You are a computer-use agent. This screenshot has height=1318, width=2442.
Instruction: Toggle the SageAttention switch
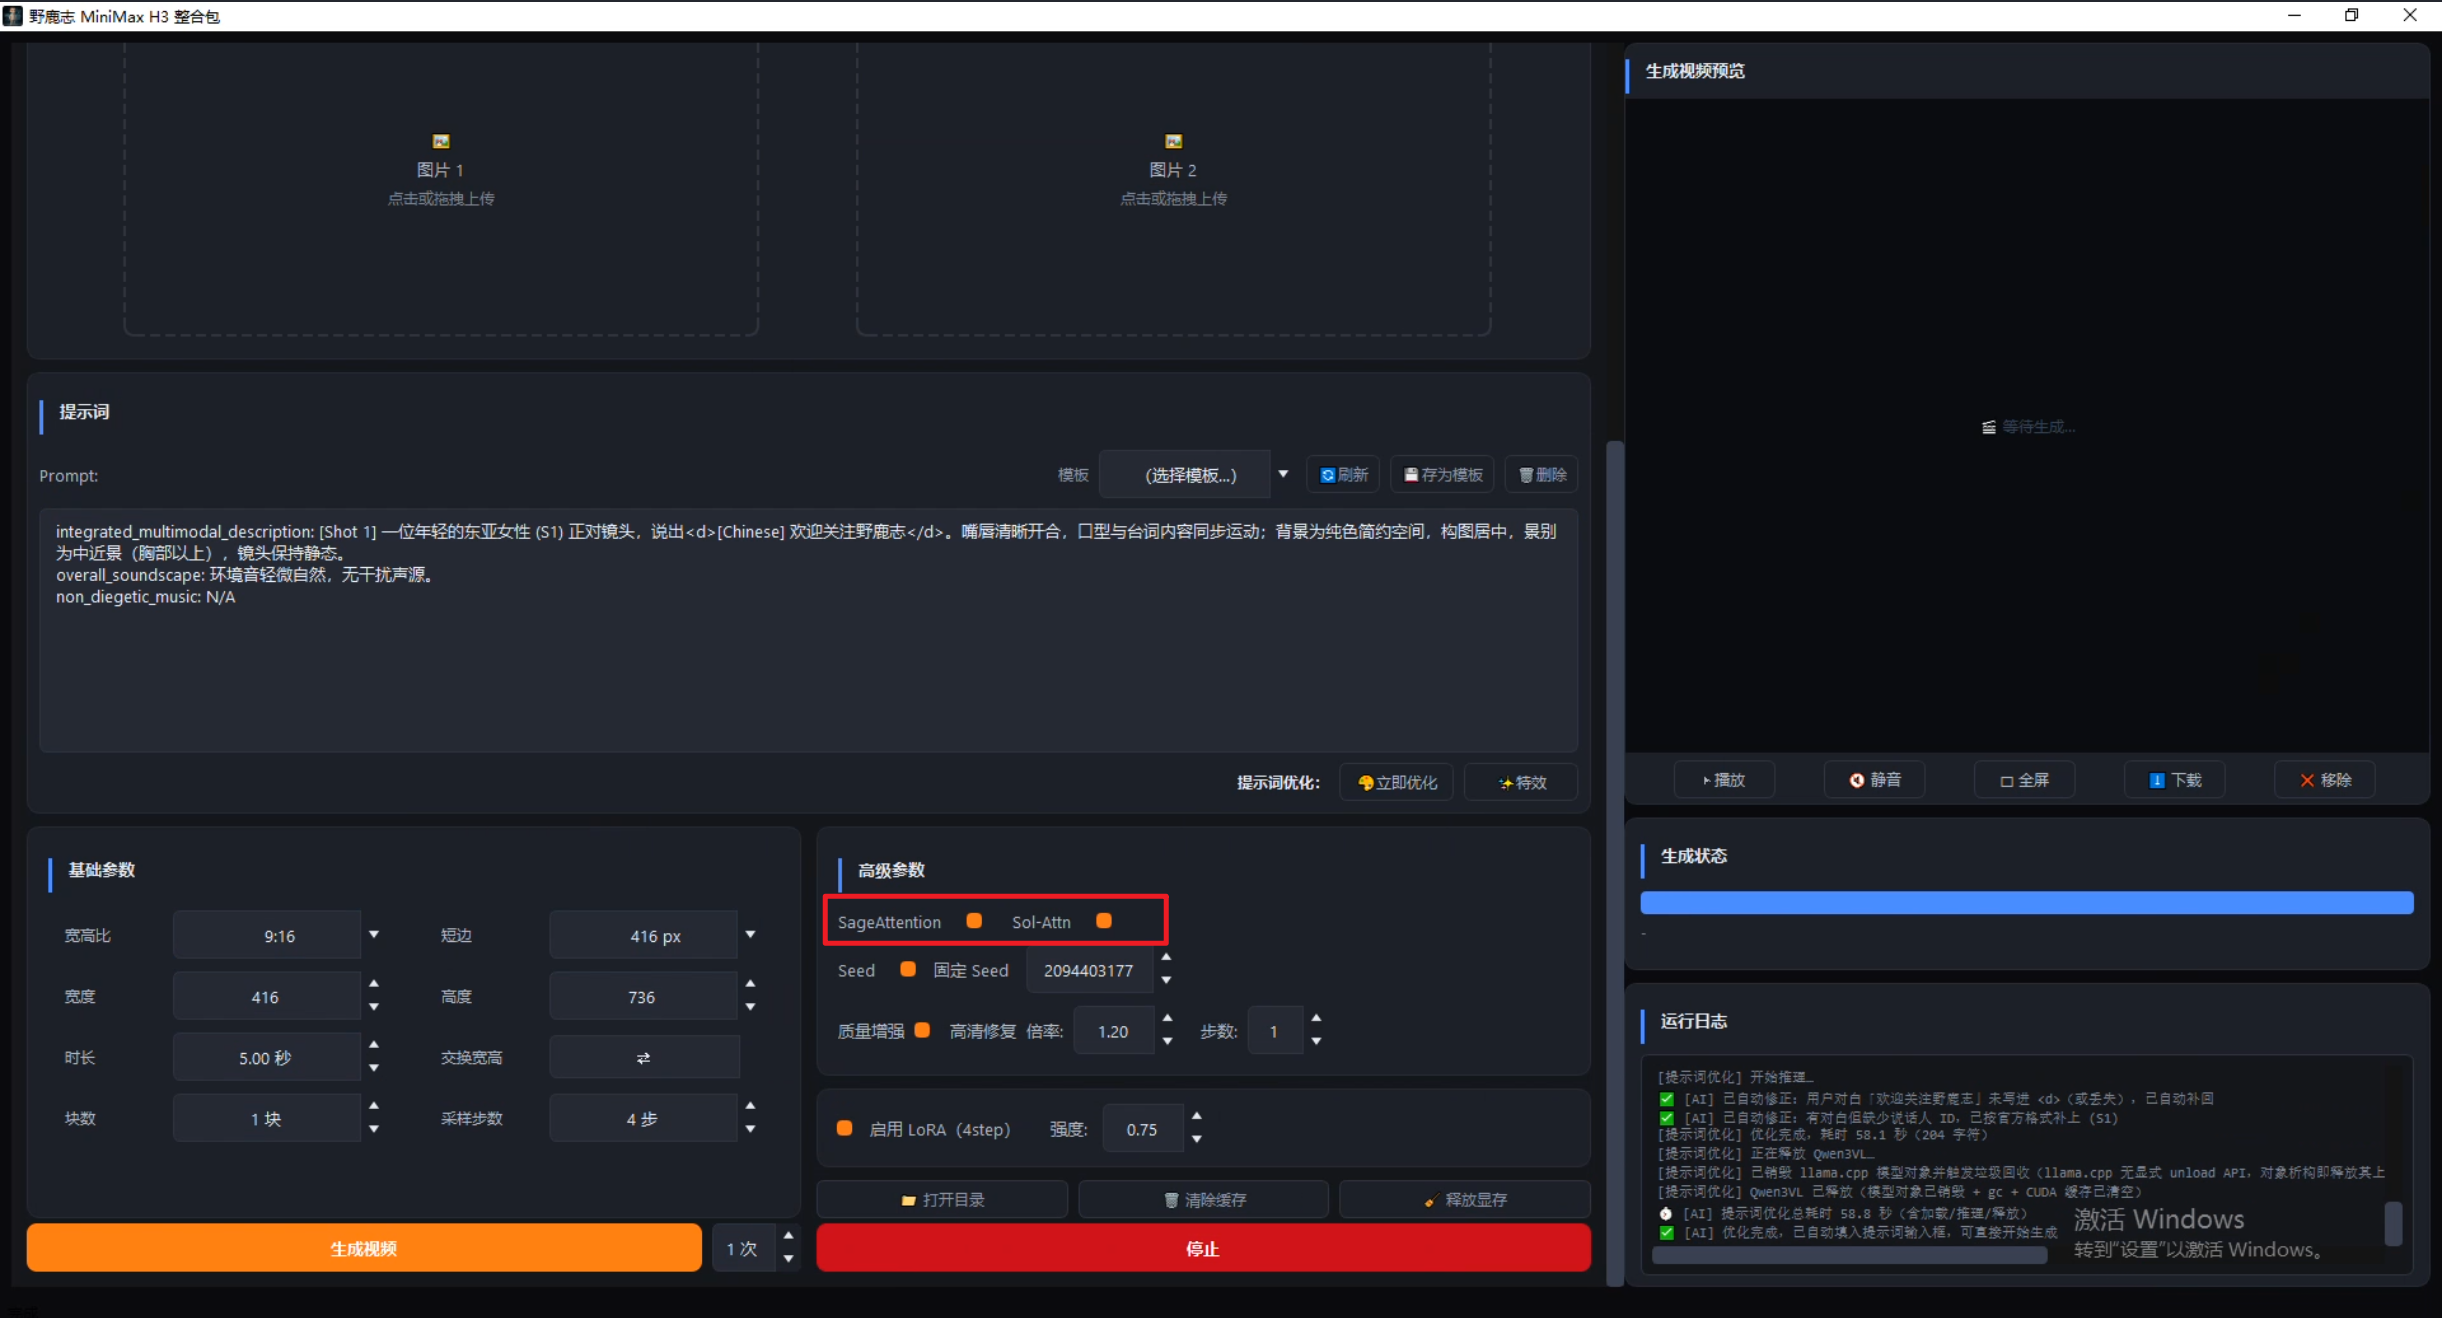pos(974,921)
